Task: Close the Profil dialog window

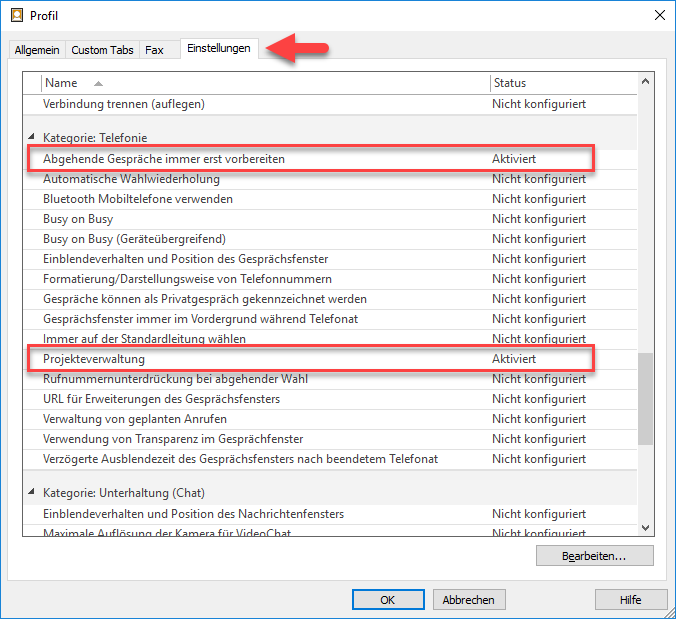Action: pyautogui.click(x=658, y=14)
